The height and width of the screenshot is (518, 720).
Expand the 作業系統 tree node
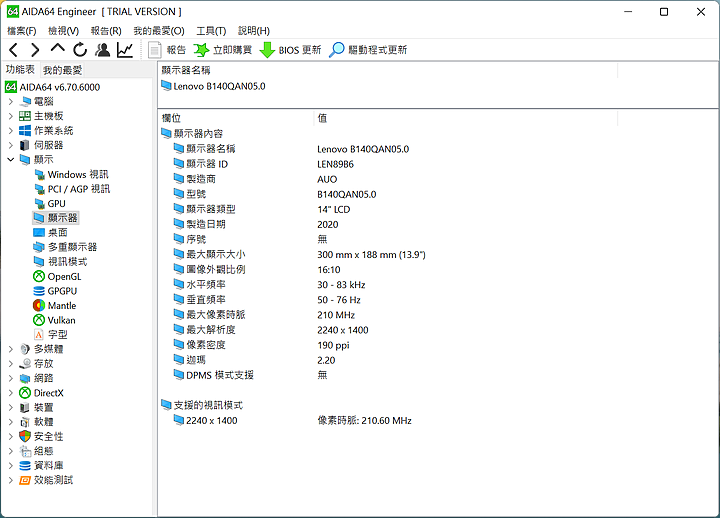11,130
